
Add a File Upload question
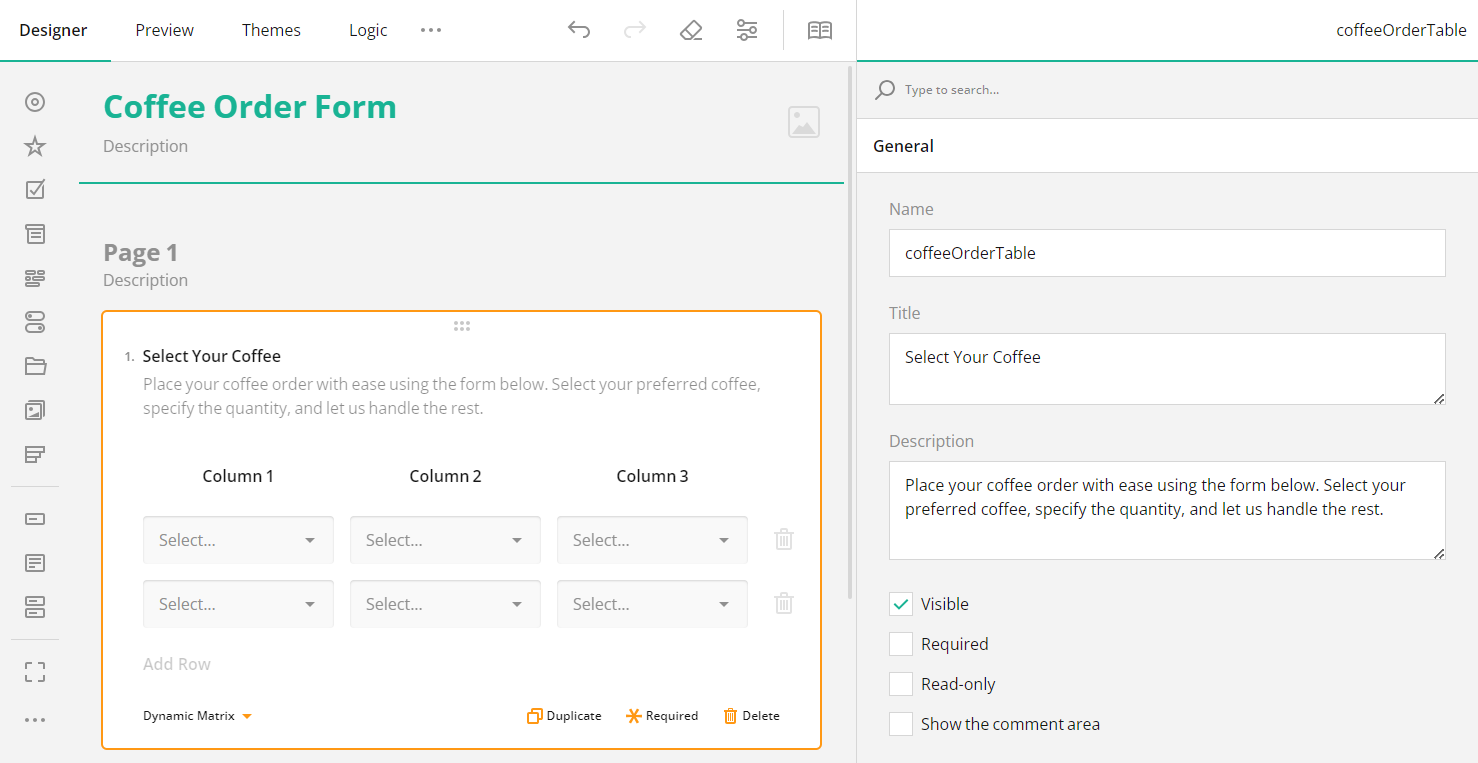click(34, 365)
